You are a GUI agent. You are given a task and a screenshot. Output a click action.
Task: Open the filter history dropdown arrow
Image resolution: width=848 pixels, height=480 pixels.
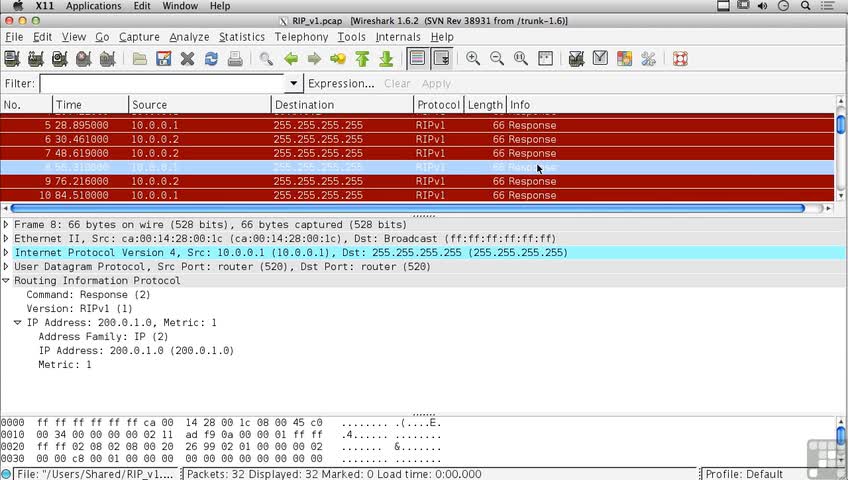tap(293, 83)
